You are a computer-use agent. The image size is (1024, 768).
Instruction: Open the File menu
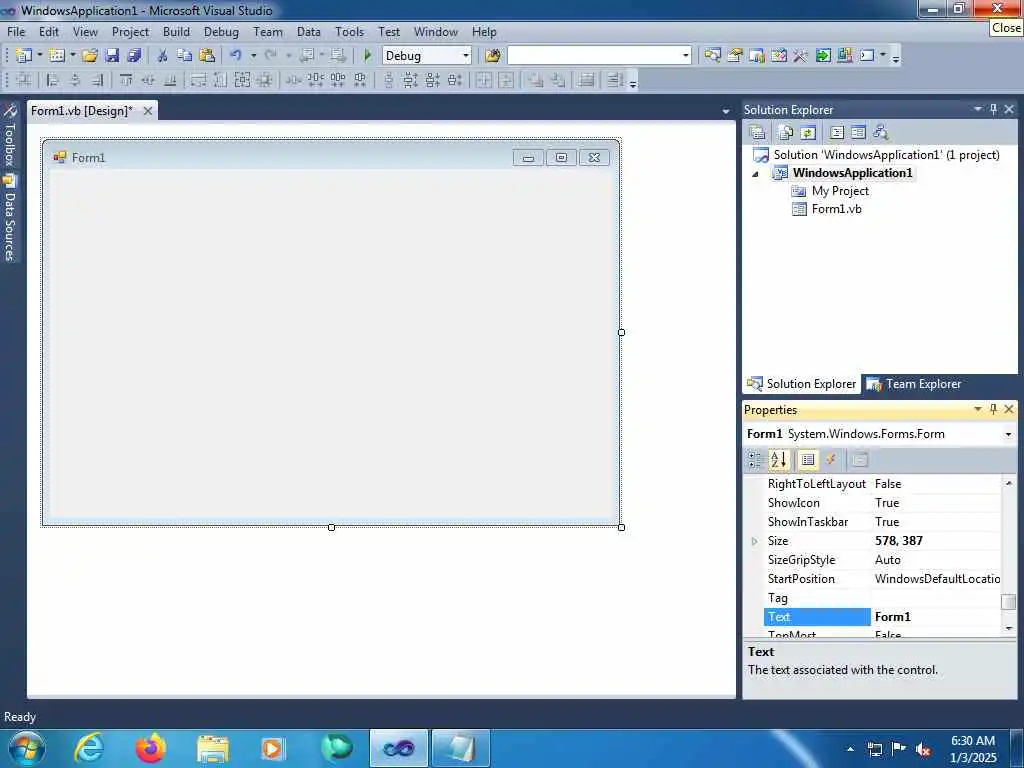[x=16, y=31]
